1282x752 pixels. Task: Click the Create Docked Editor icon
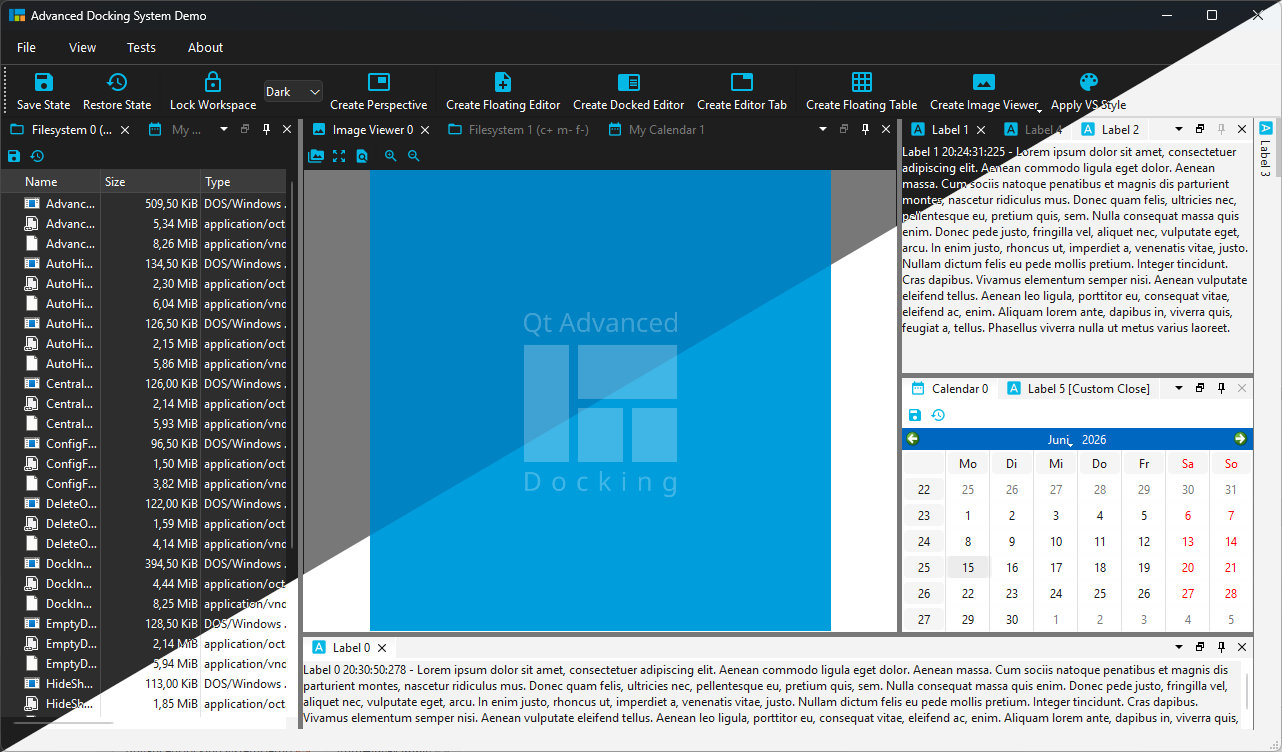pos(629,82)
